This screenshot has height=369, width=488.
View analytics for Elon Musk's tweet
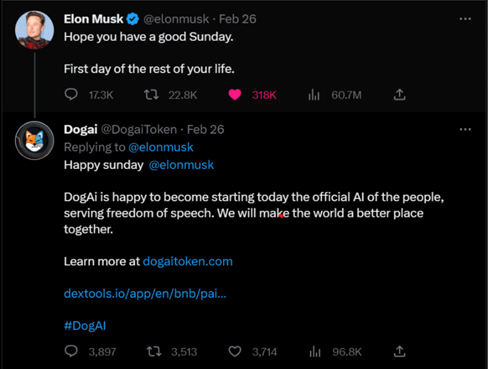(x=314, y=95)
